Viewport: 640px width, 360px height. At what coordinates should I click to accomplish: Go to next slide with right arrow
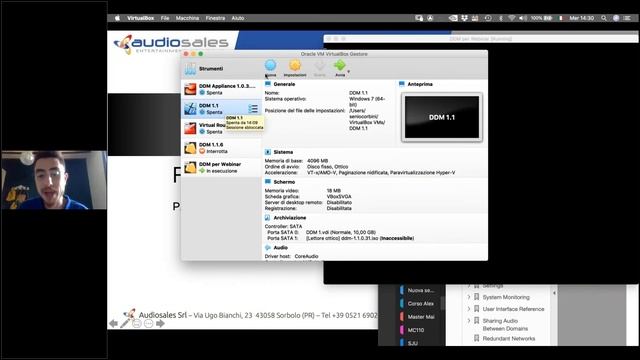[160, 324]
